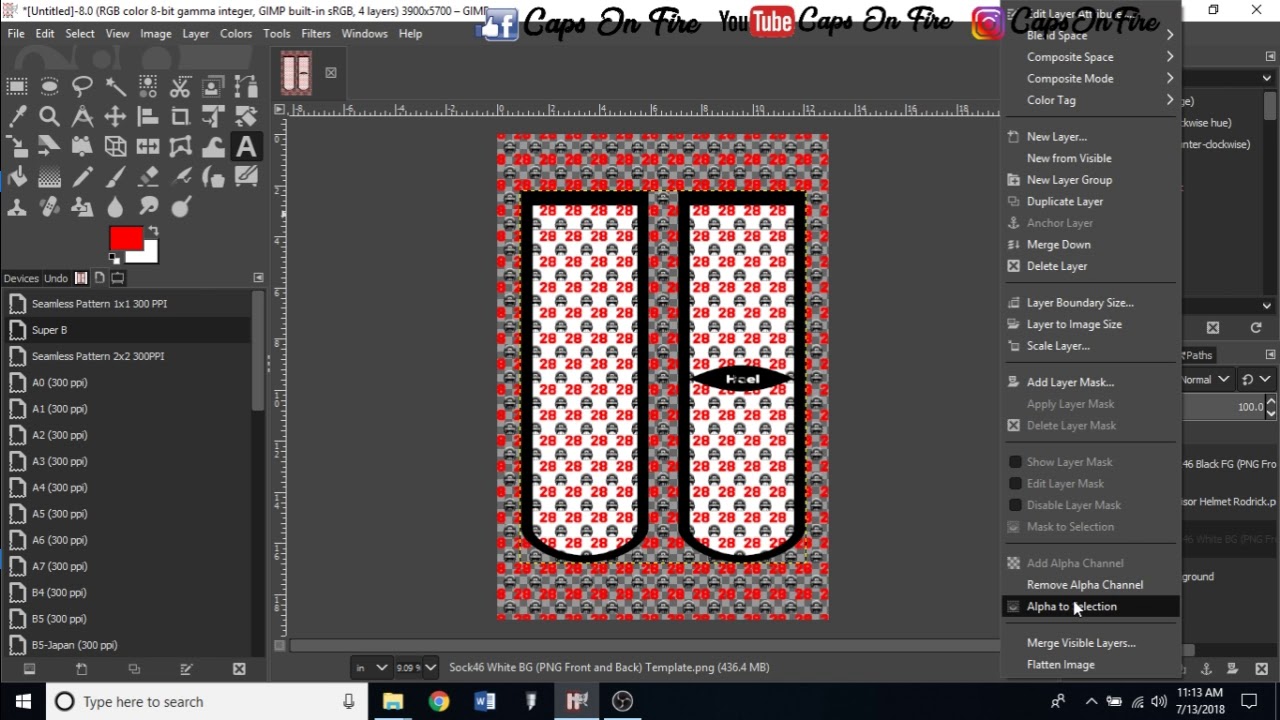Choose Alpha to Selection in context menu

click(x=1092, y=606)
